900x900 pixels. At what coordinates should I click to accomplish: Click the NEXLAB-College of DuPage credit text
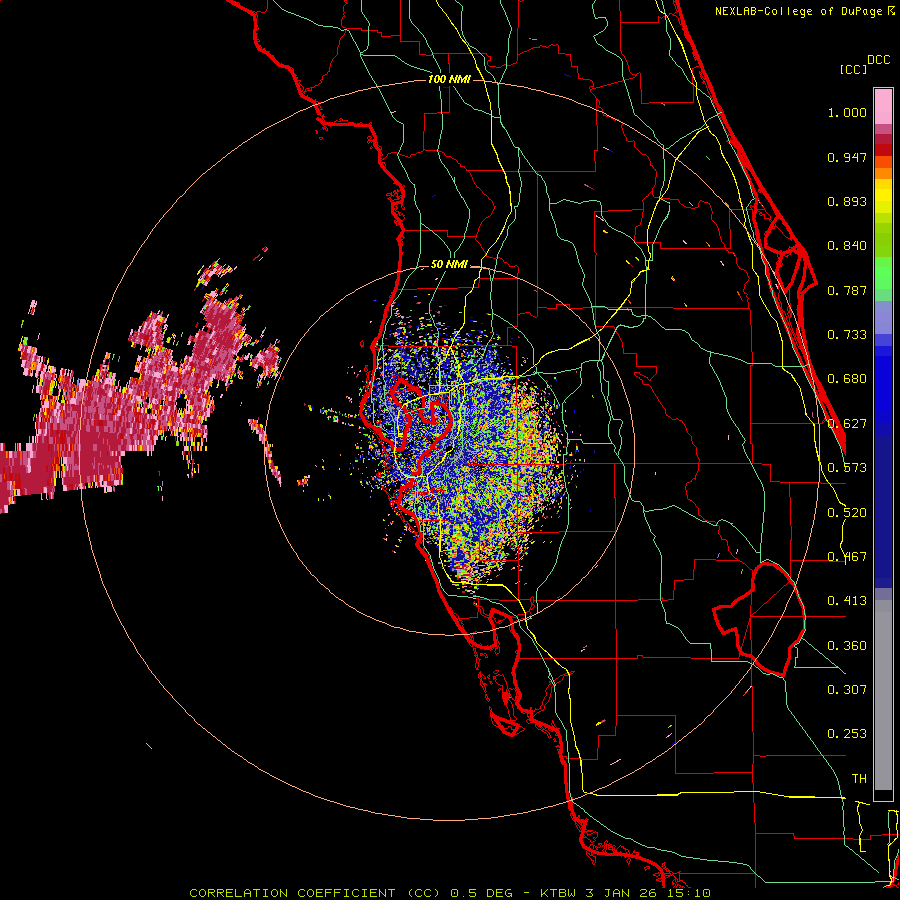tap(799, 11)
